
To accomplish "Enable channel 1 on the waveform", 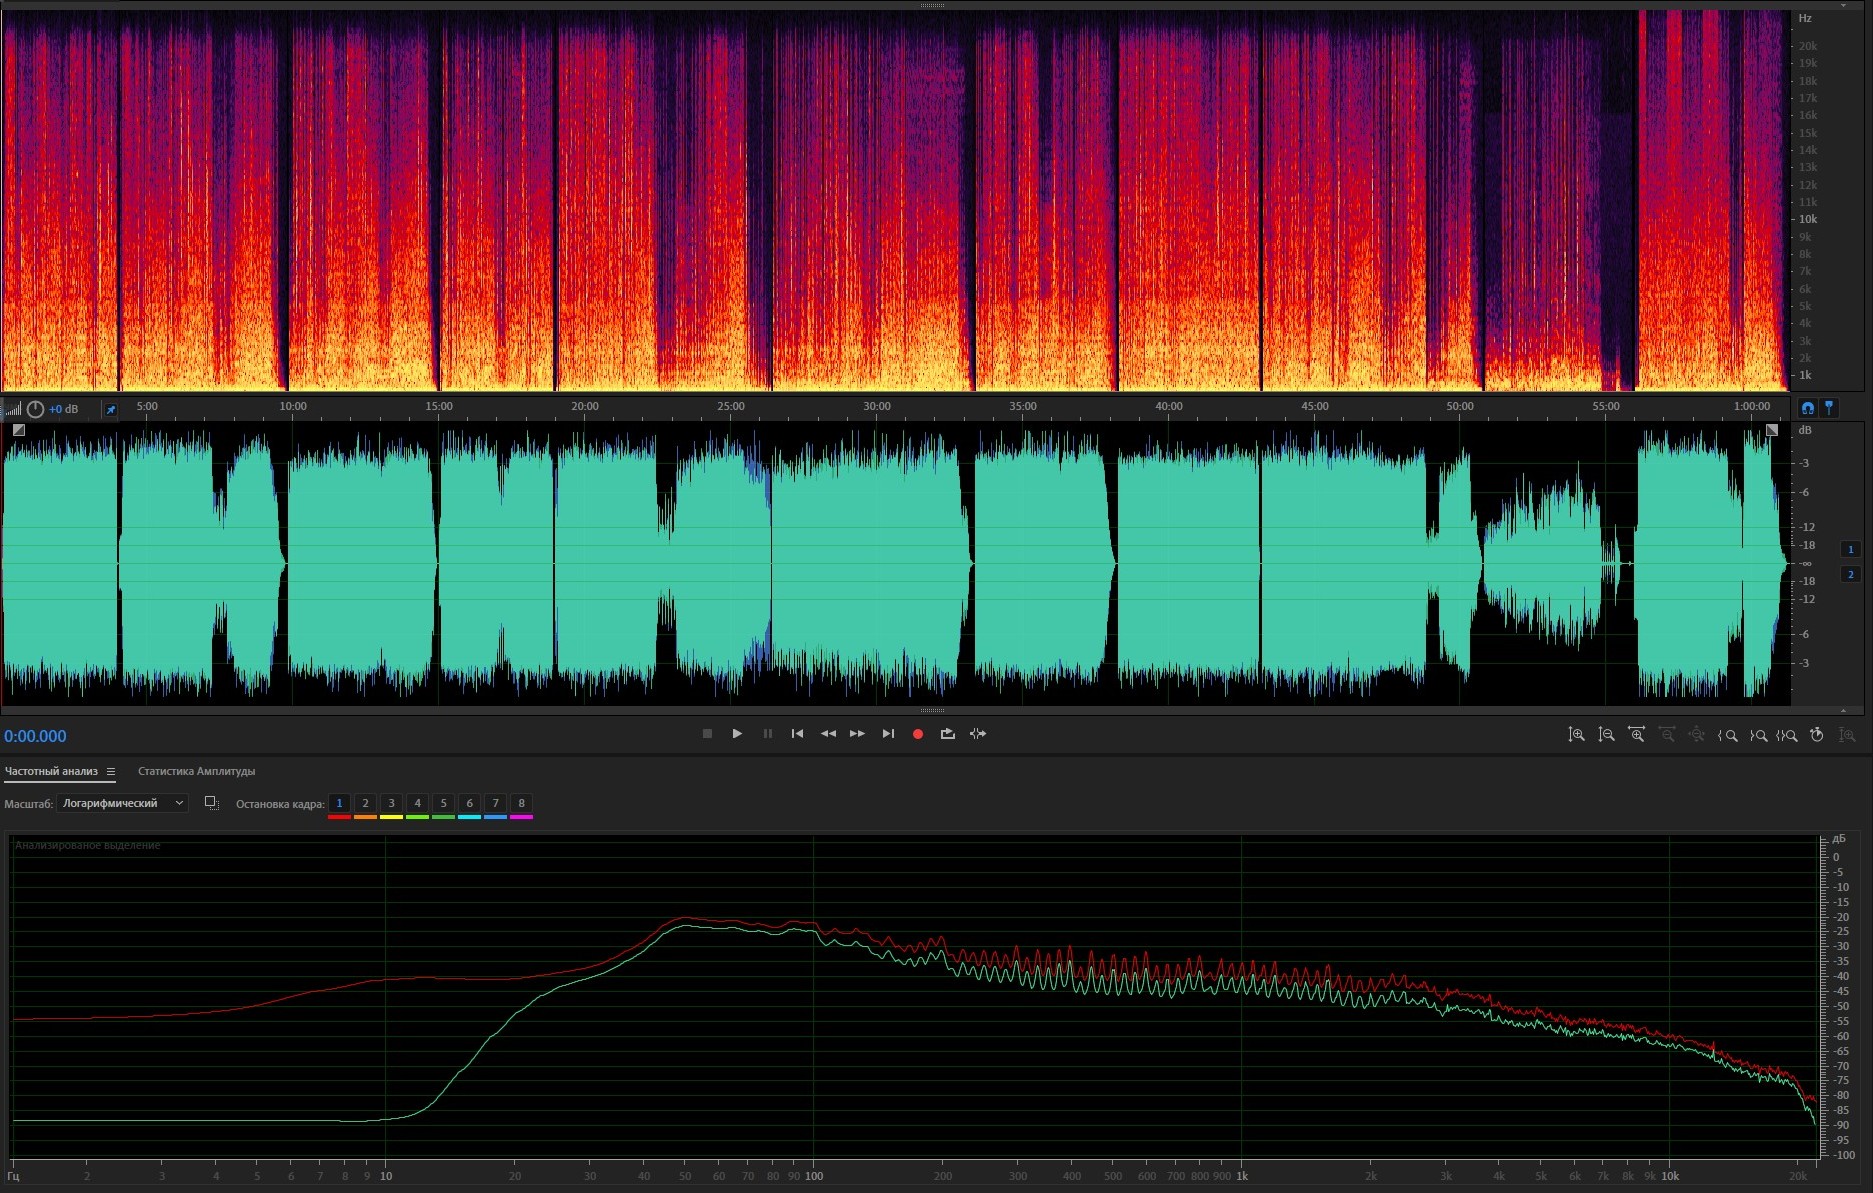I will [x=1850, y=549].
